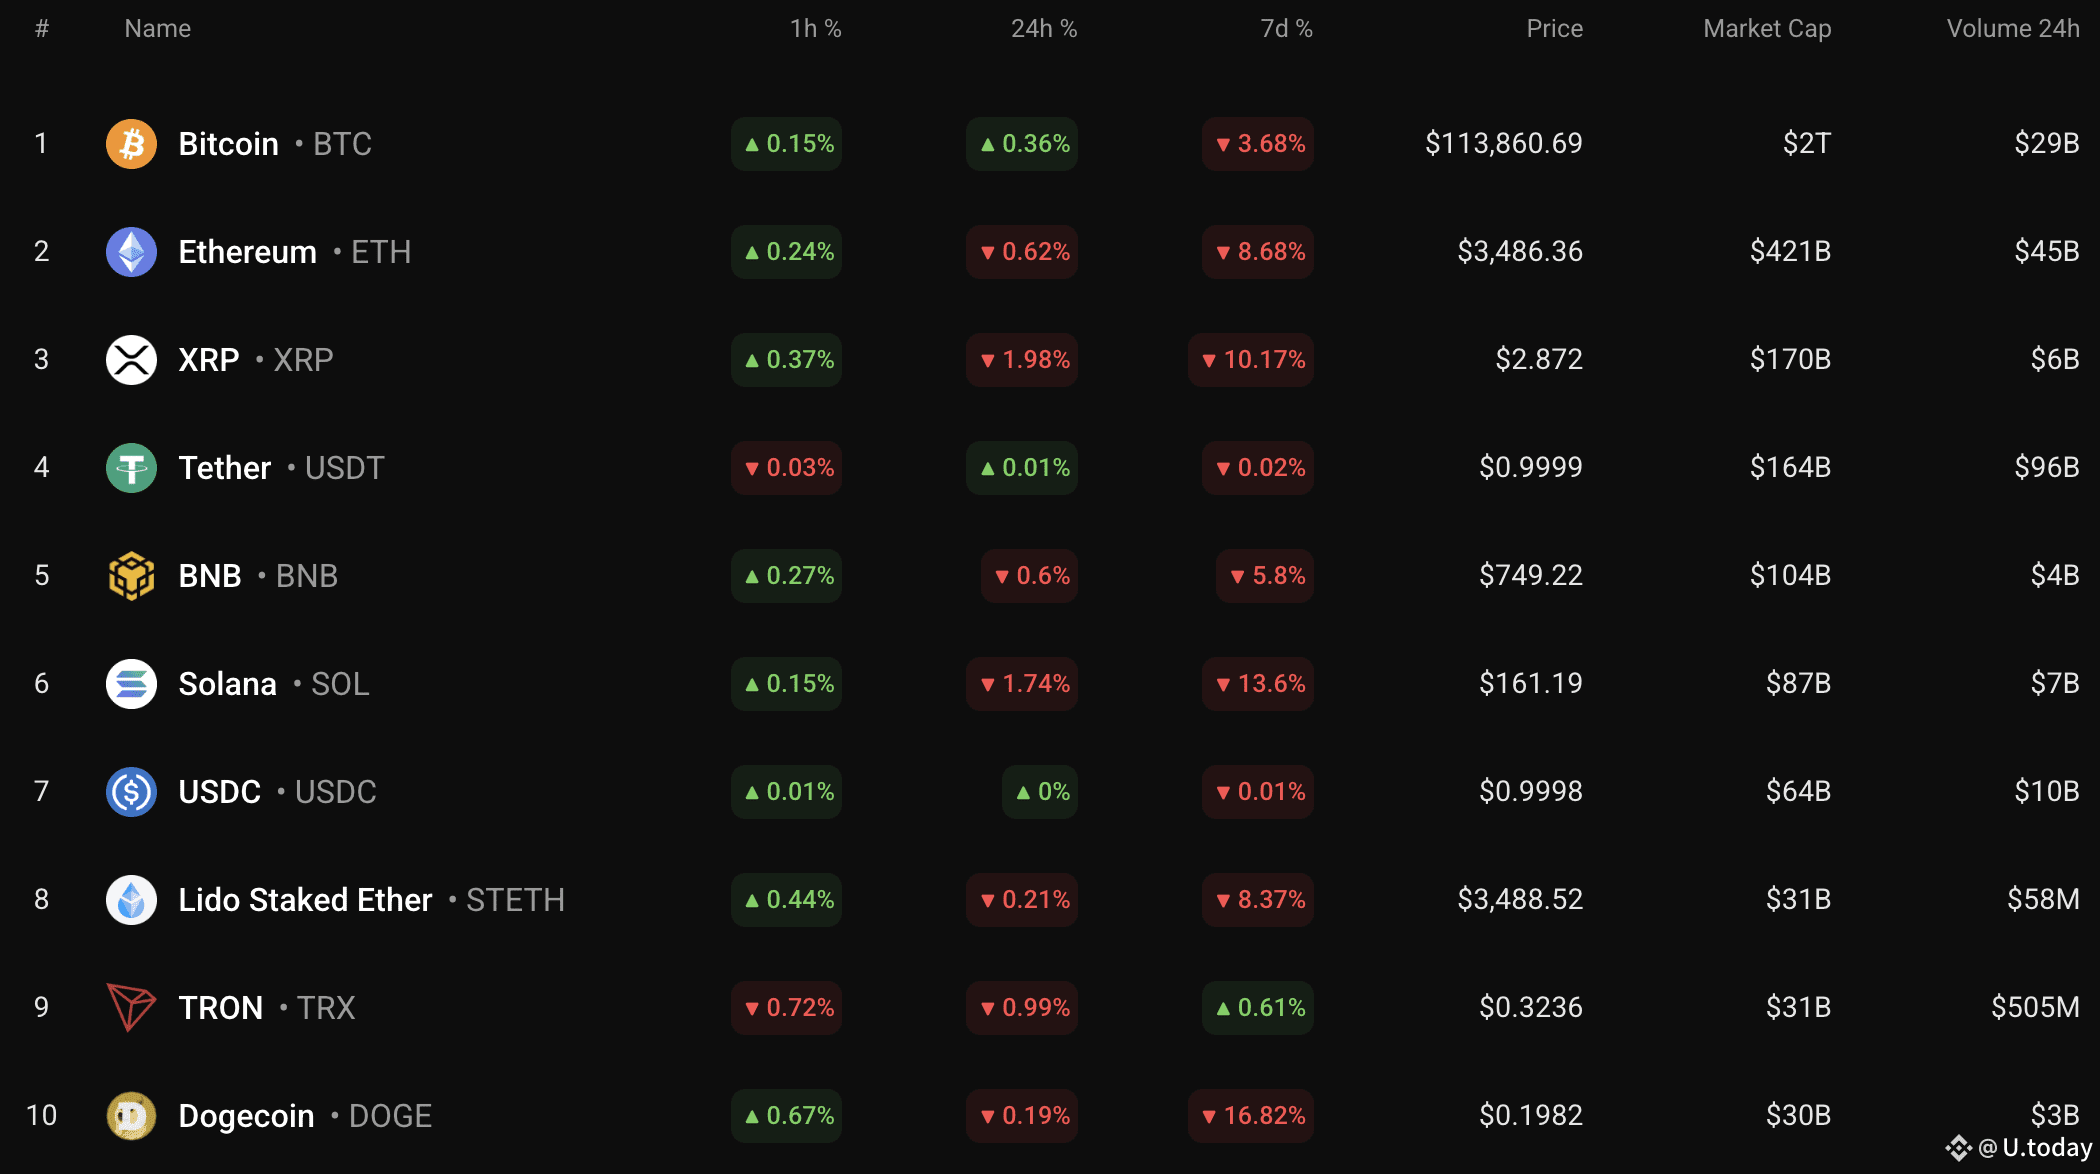This screenshot has width=2100, height=1174.
Task: Sort by the Price column header
Action: [1554, 29]
